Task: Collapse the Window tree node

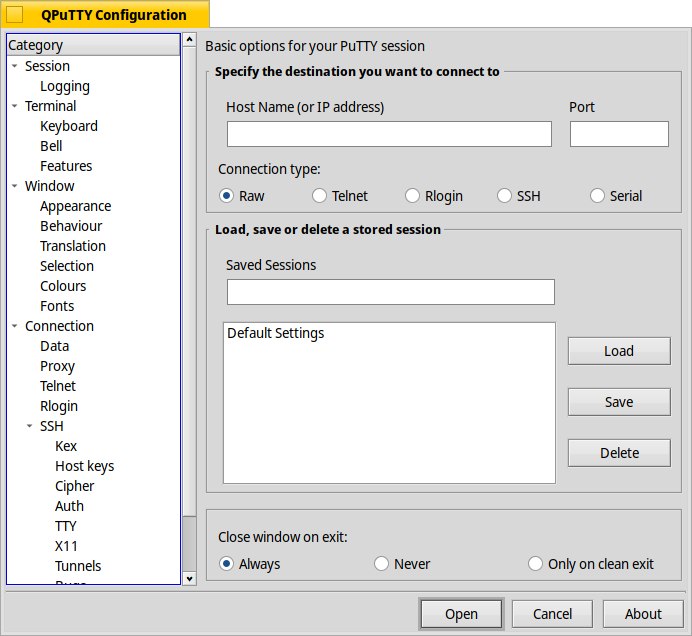Action: point(15,186)
